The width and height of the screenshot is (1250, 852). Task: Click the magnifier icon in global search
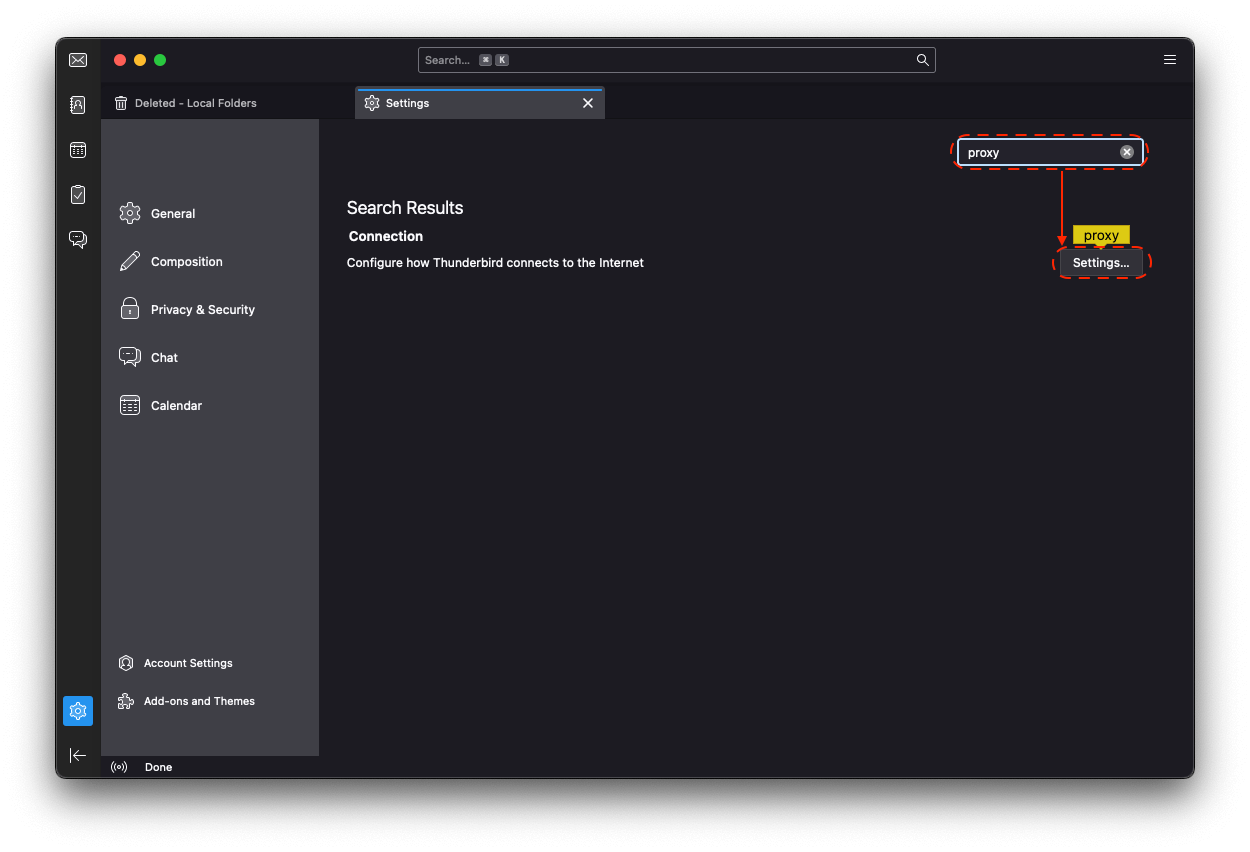click(922, 60)
